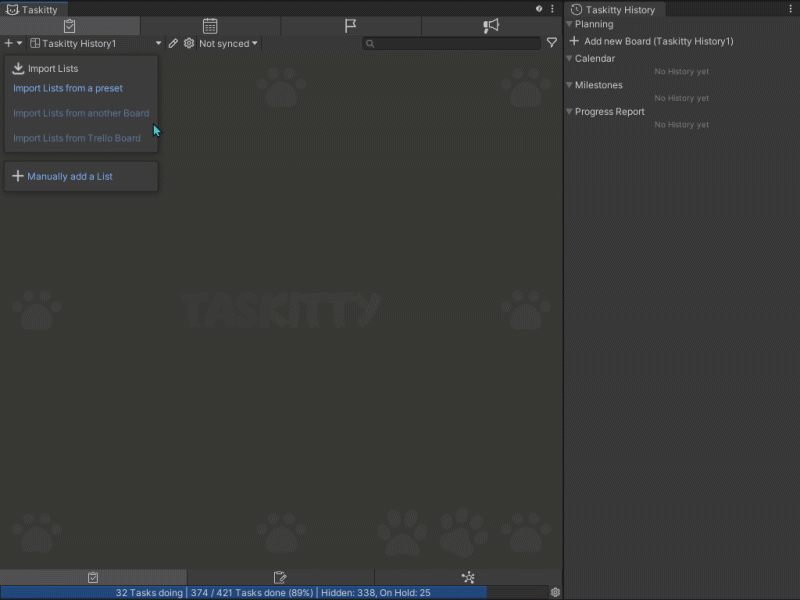Open the Not synced dropdown

[228, 43]
